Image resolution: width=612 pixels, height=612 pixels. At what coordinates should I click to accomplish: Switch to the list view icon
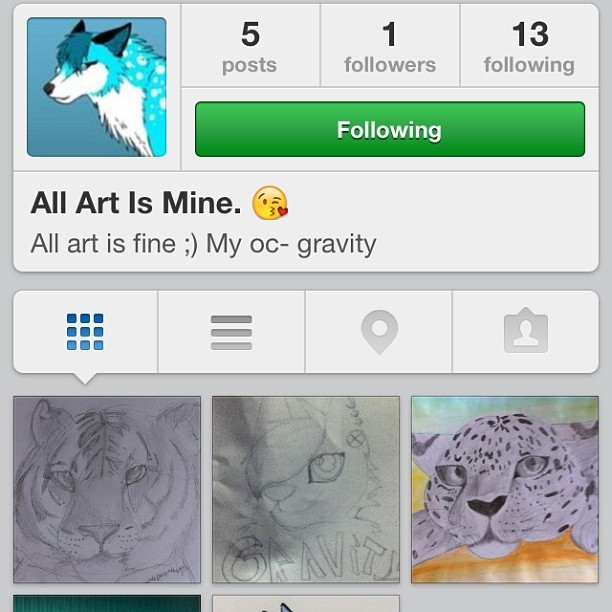click(x=231, y=333)
